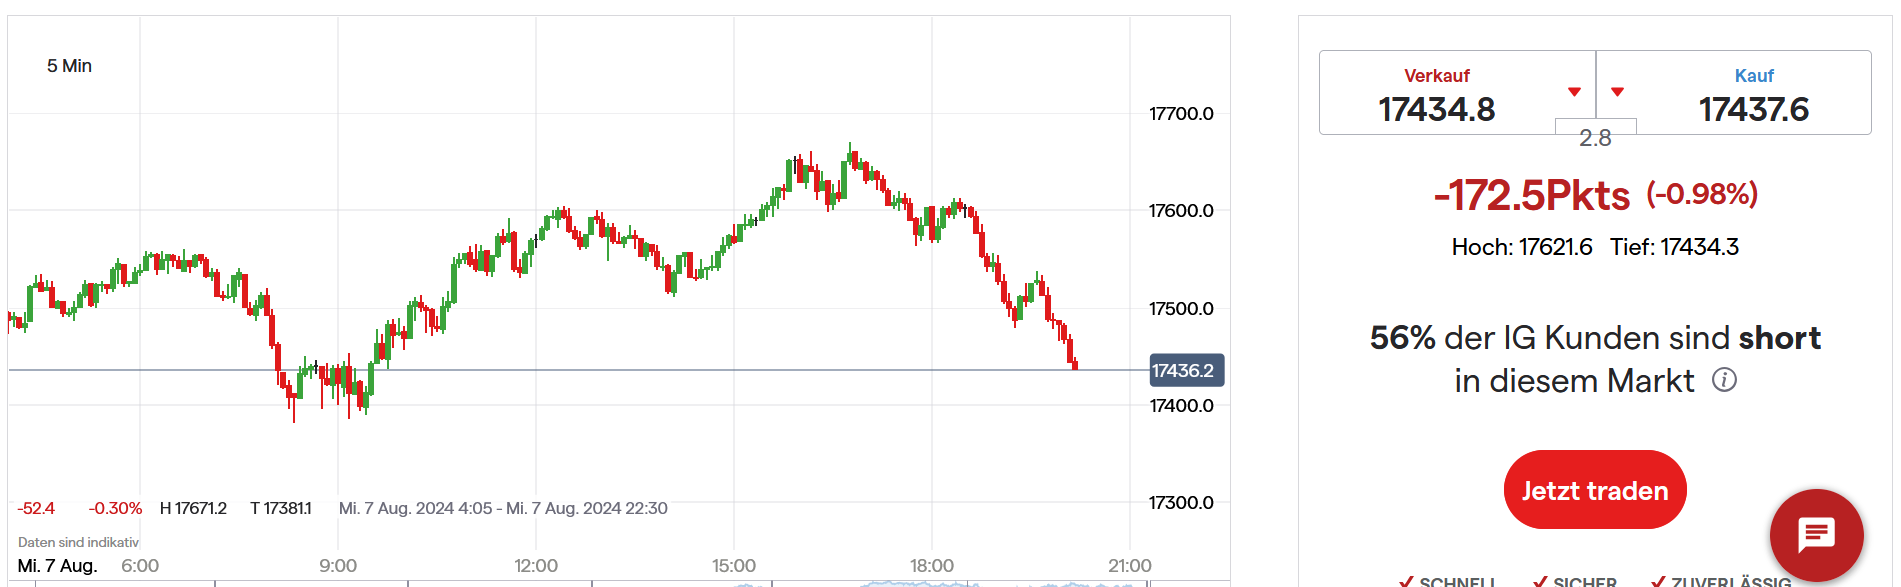The image size is (1901, 587).
Task: Click the current price marker 17436.2
Action: (x=1185, y=371)
